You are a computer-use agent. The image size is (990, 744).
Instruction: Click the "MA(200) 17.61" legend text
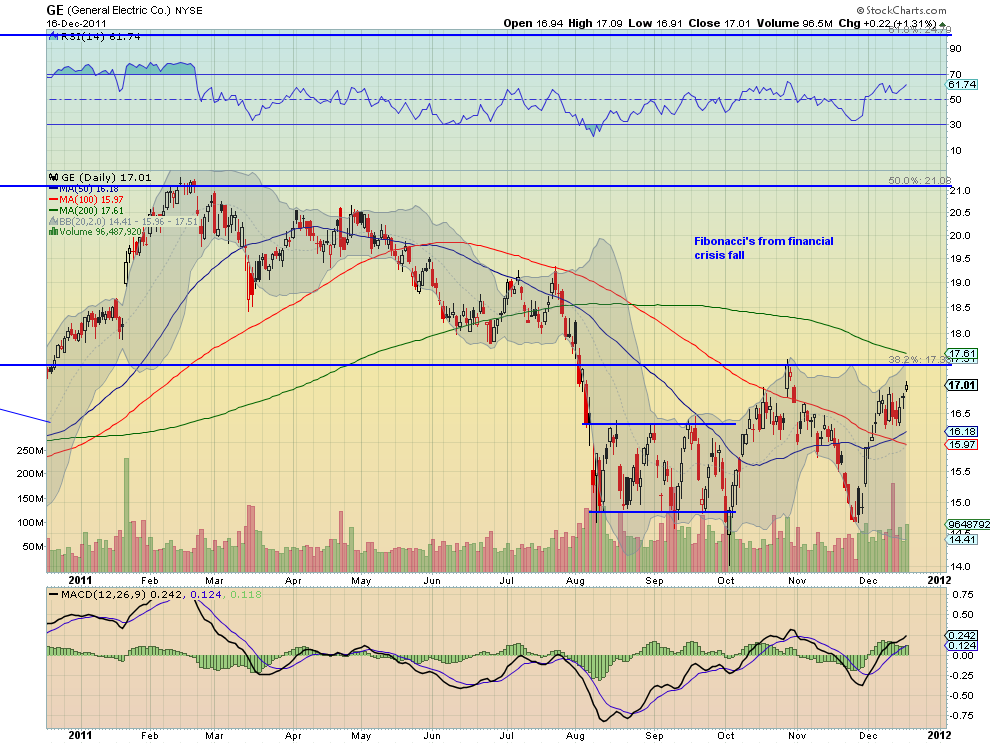click(x=91, y=210)
